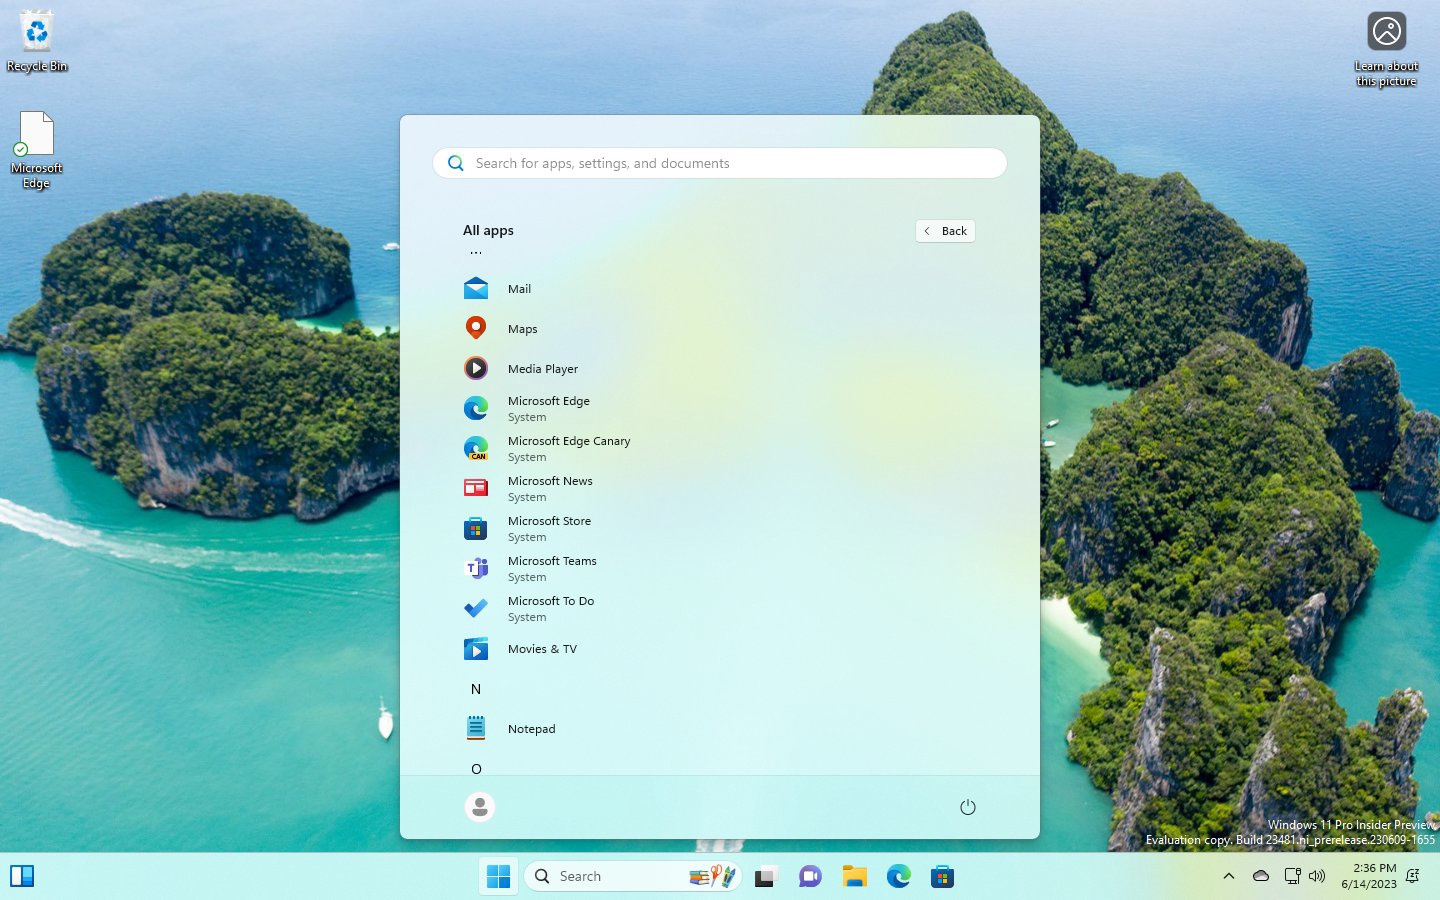Viewport: 1440px width, 900px height.
Task: Click the Back button
Action: point(944,231)
